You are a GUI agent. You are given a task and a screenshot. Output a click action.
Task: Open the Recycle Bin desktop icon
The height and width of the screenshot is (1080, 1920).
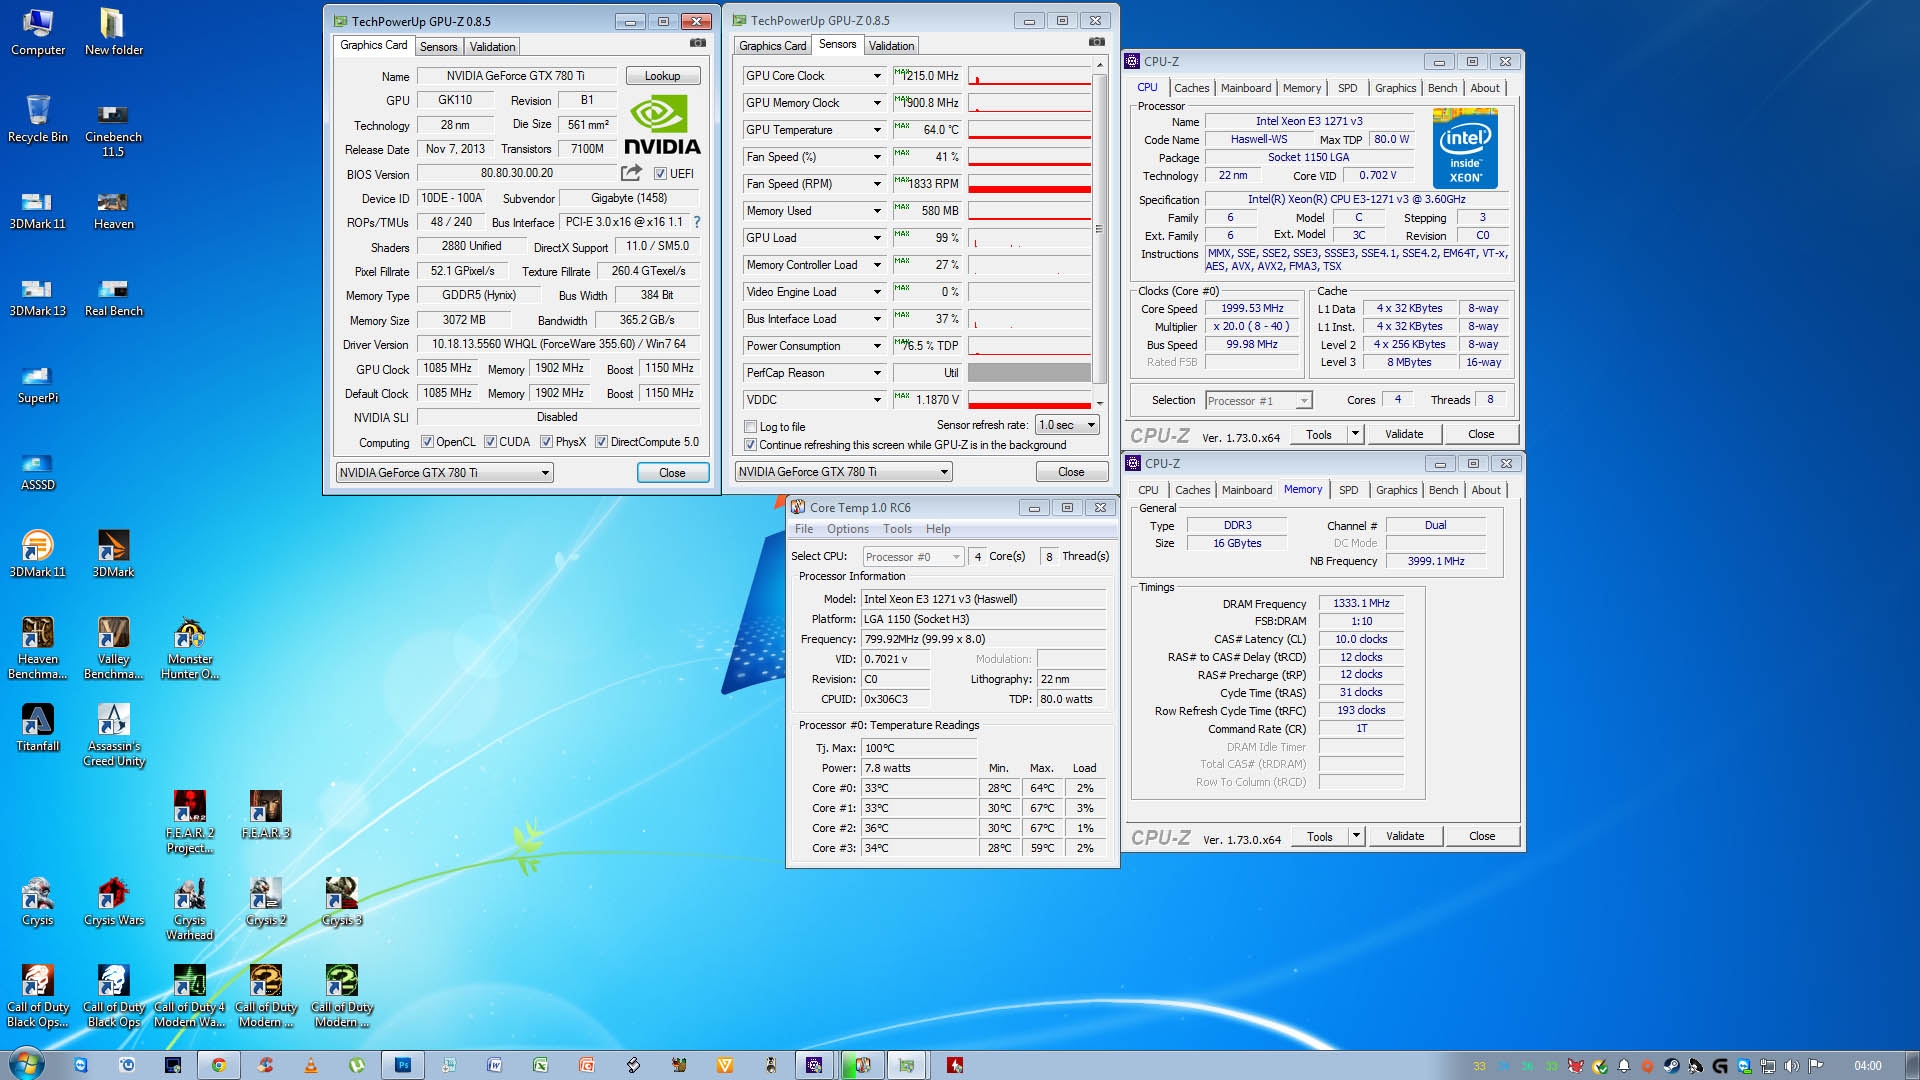tap(37, 119)
